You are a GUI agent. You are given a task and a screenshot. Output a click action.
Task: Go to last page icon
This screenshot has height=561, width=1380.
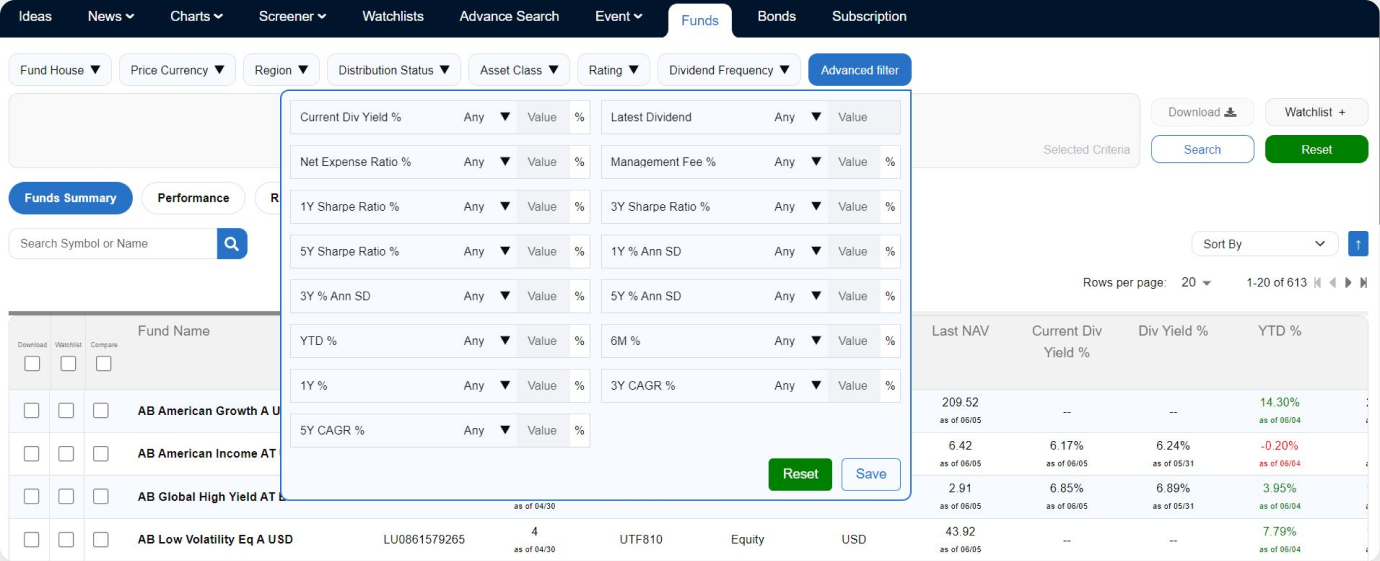[x=1363, y=283]
